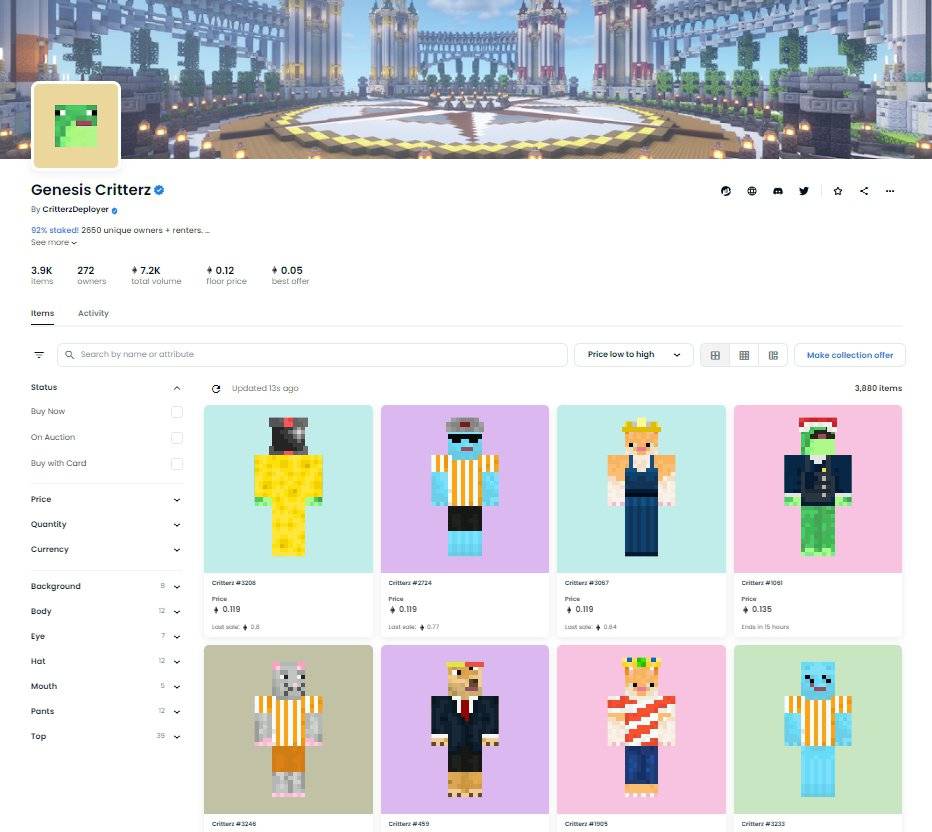
Task: Click the website globe icon
Action: pos(752,191)
